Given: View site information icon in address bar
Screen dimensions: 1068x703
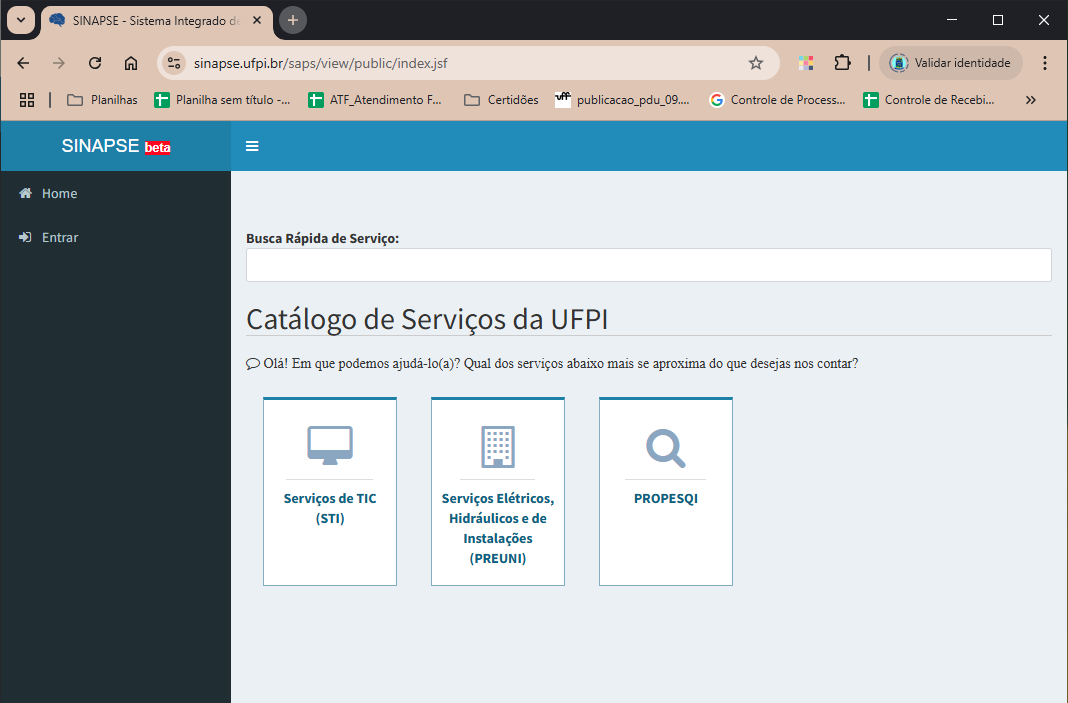Looking at the screenshot, I should [x=174, y=63].
